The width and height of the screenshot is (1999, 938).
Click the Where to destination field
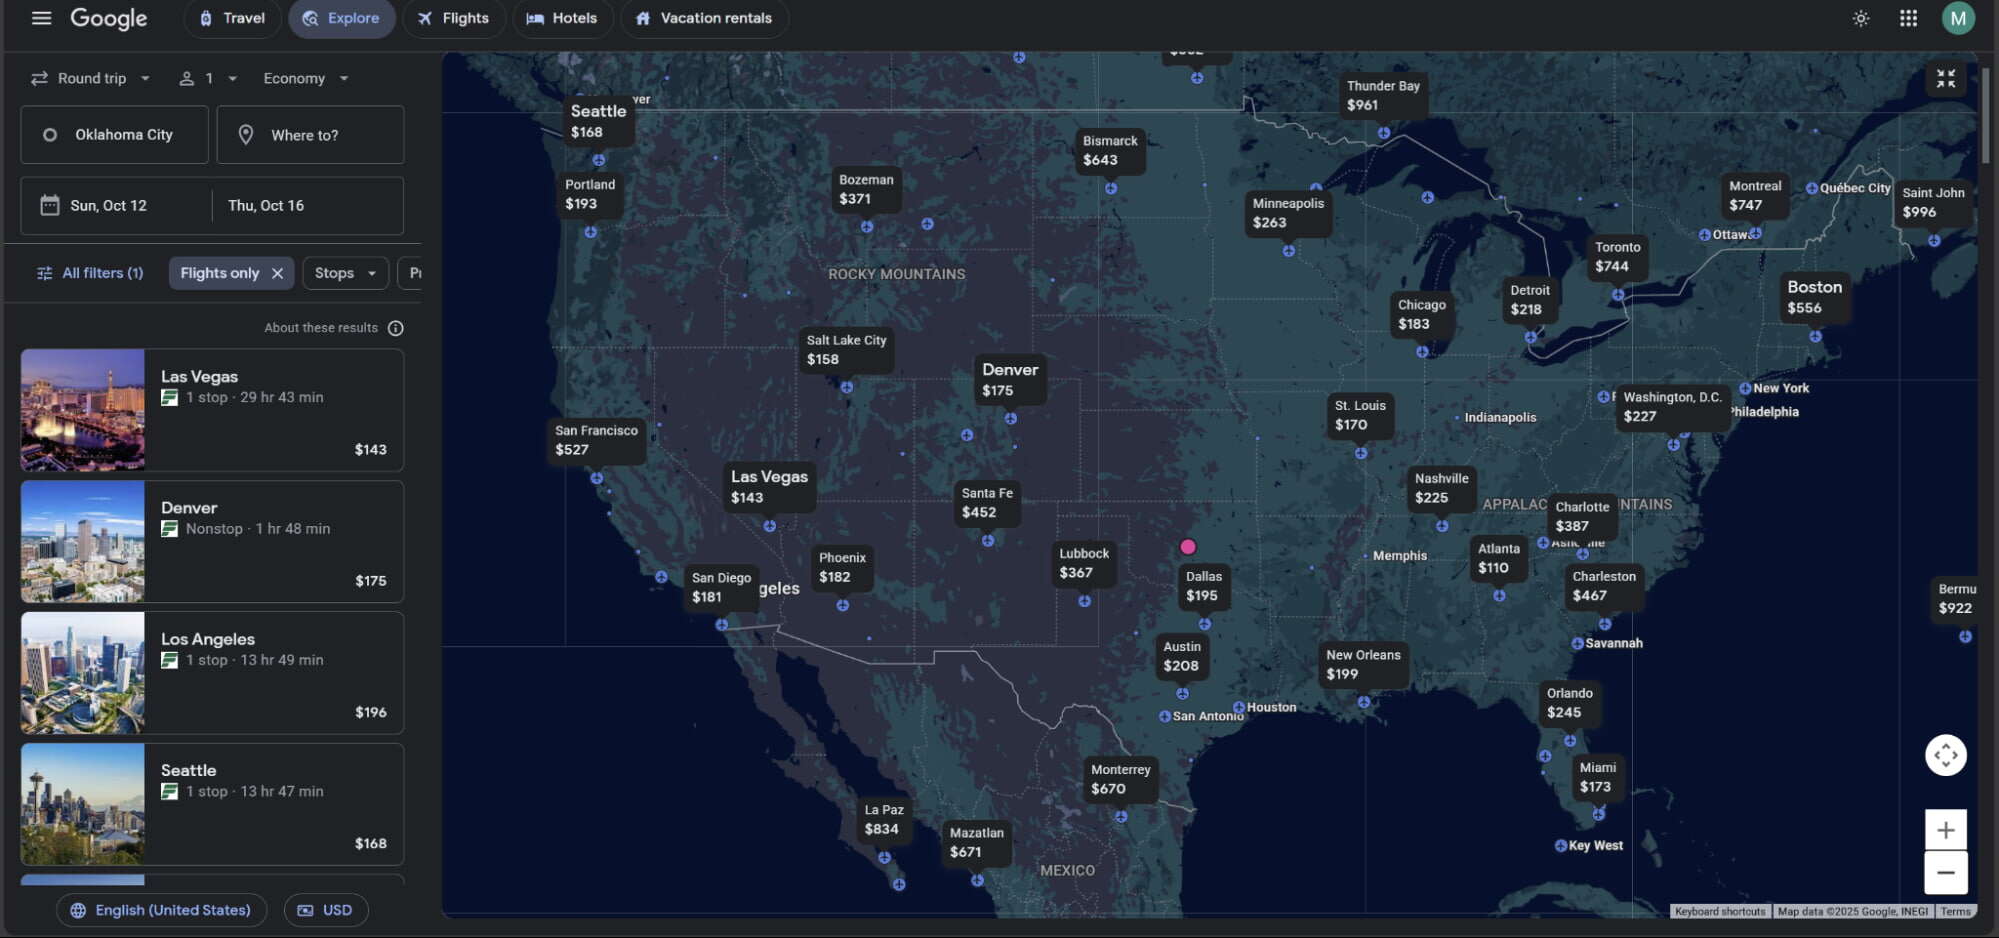310,134
